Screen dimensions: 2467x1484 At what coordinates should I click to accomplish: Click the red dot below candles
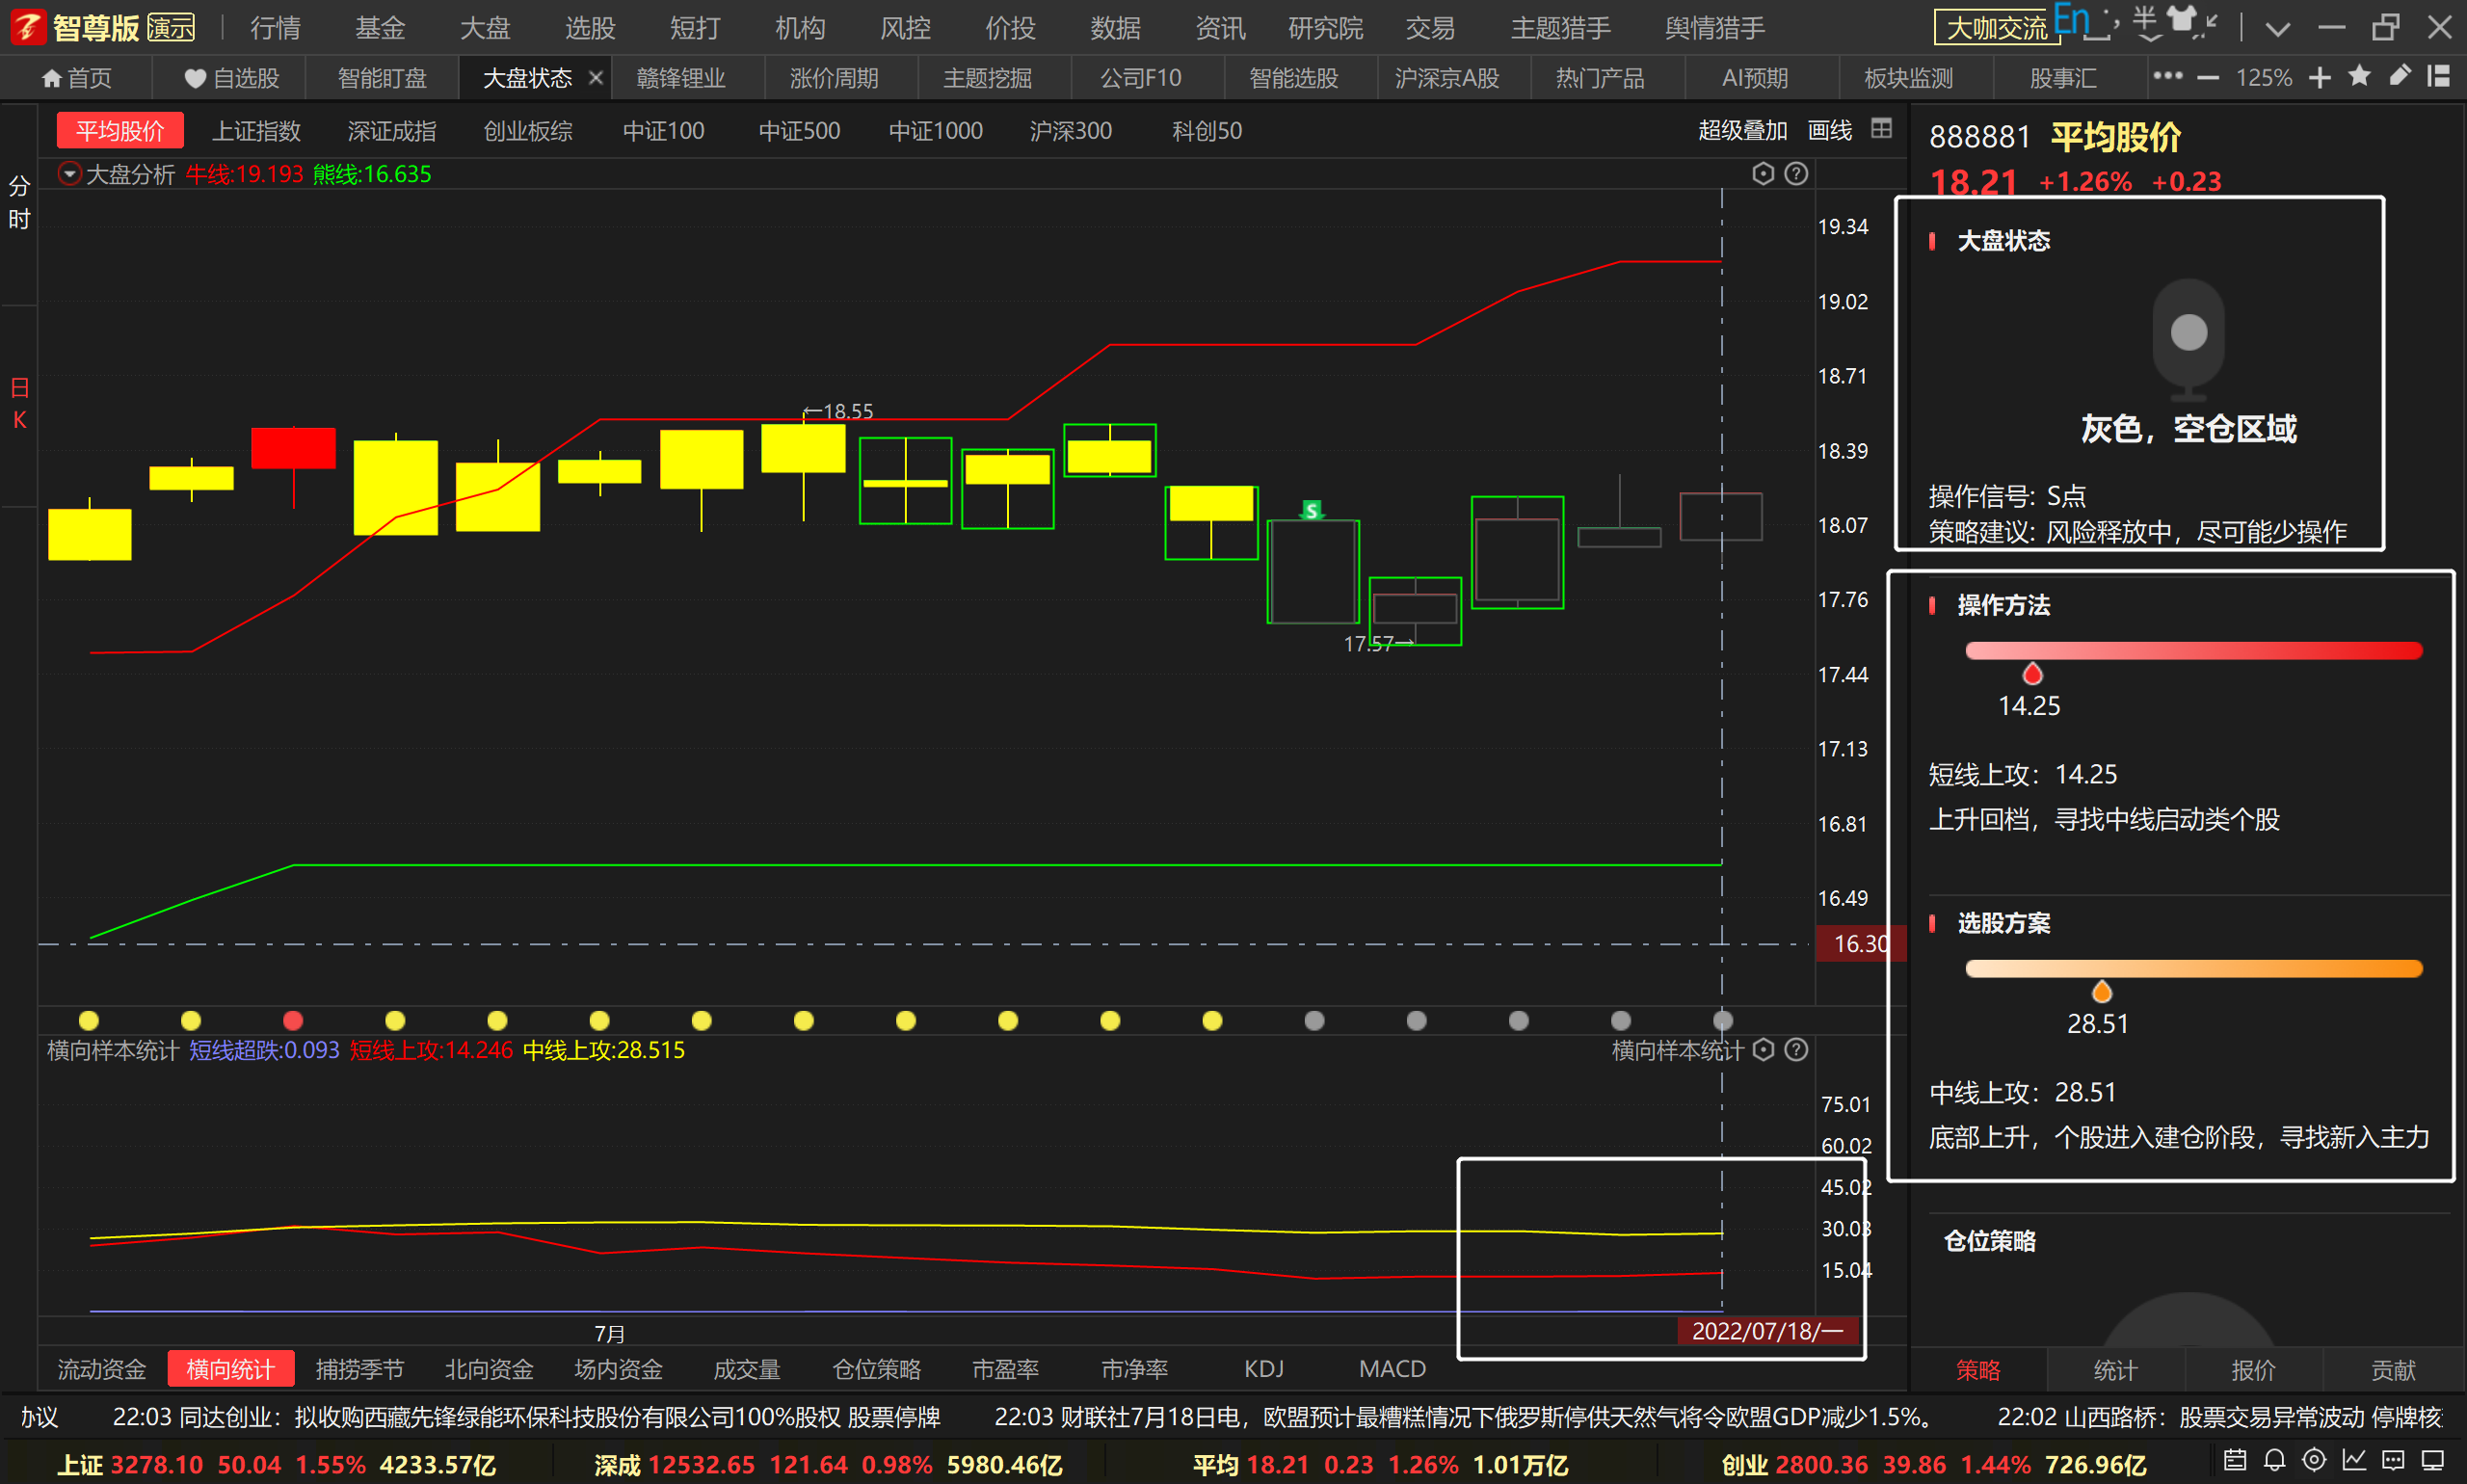292,1020
